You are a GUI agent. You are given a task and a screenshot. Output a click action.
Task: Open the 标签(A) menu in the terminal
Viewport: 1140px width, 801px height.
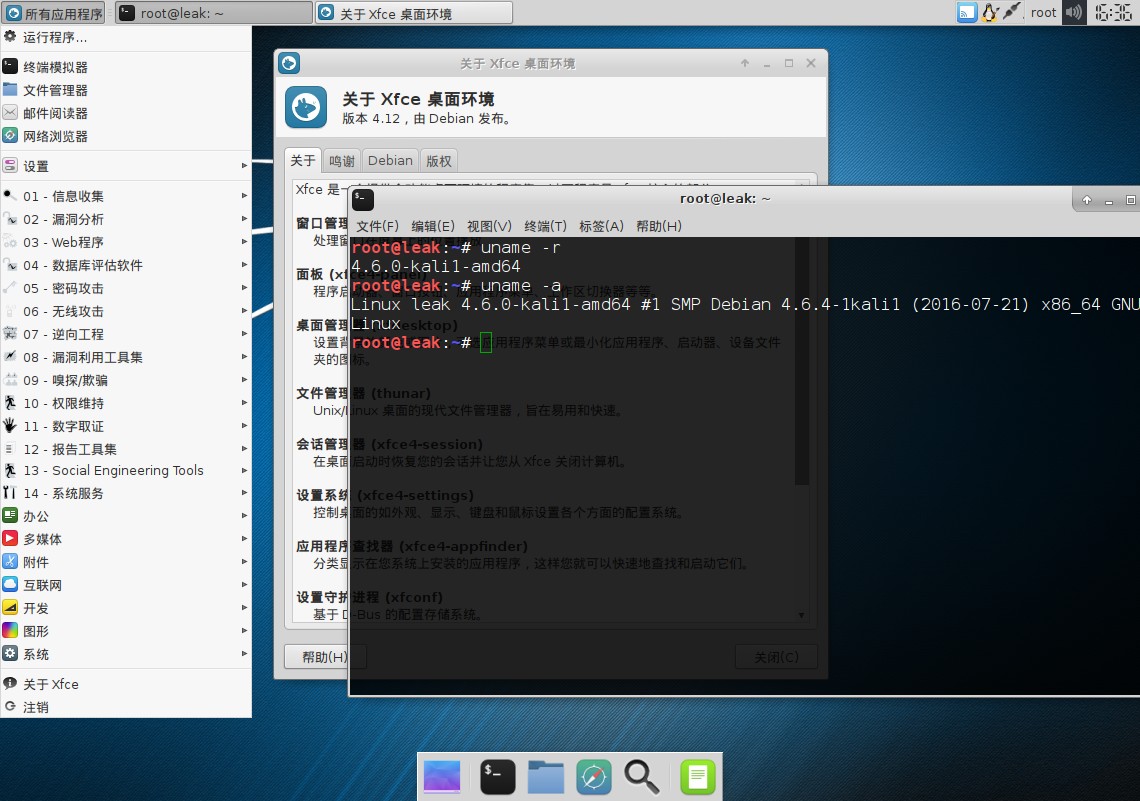(x=601, y=226)
